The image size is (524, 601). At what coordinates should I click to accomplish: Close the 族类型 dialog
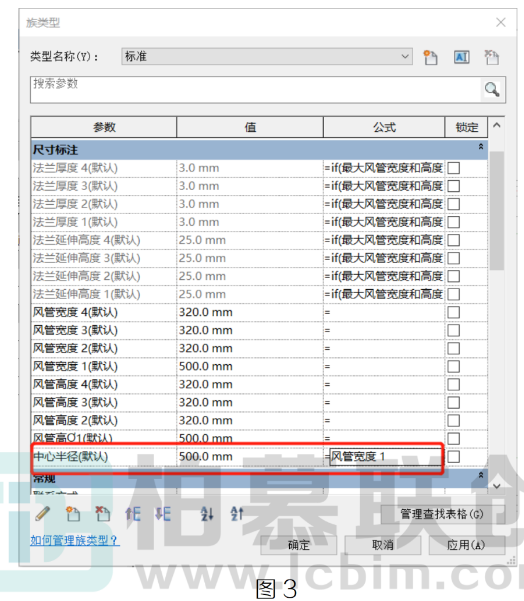point(501,22)
